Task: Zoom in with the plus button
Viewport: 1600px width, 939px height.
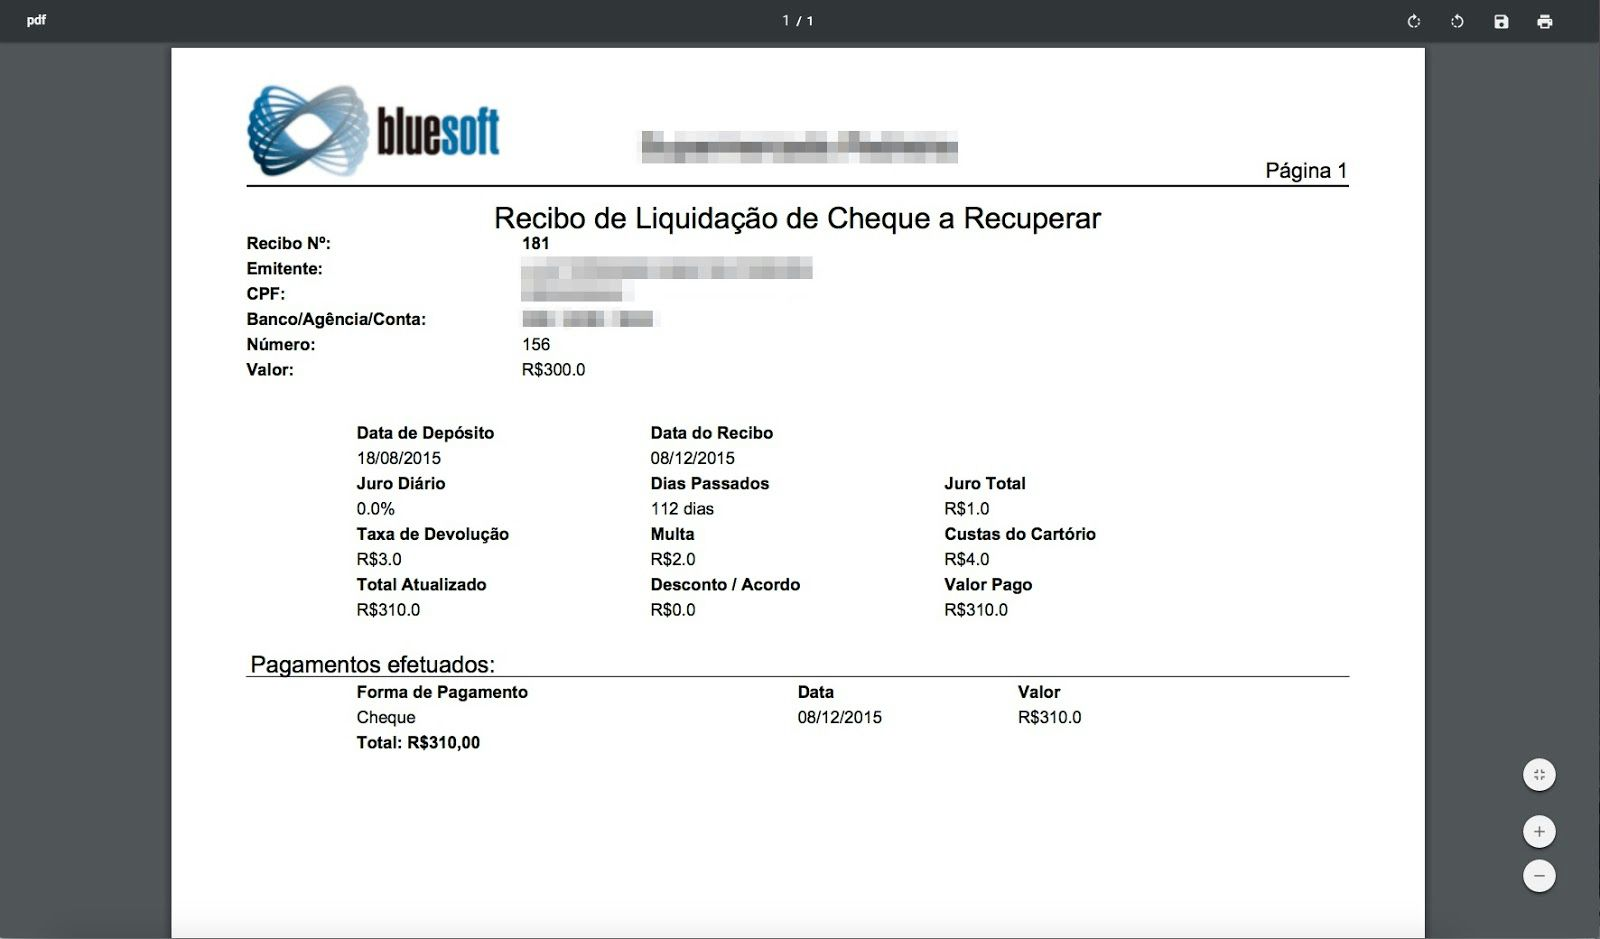Action: click(1539, 831)
